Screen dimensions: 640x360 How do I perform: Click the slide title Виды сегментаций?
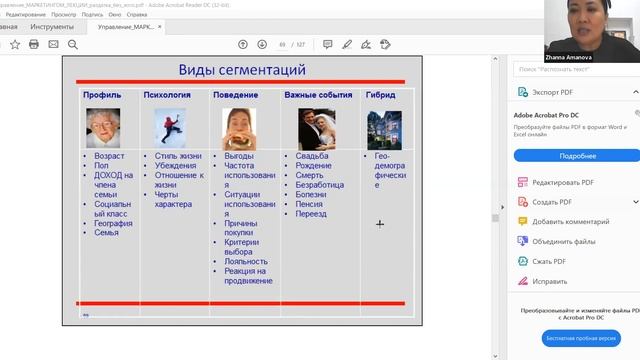[x=242, y=70]
